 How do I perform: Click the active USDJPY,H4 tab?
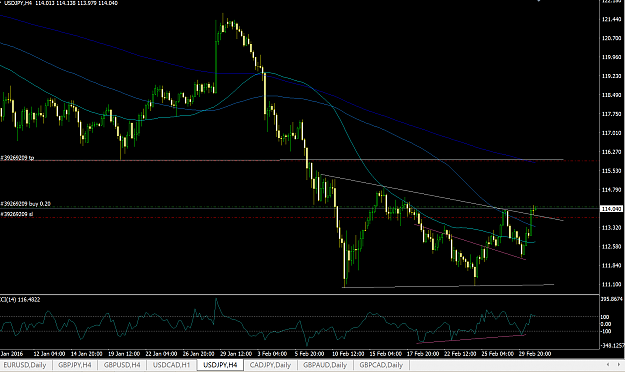tap(220, 365)
